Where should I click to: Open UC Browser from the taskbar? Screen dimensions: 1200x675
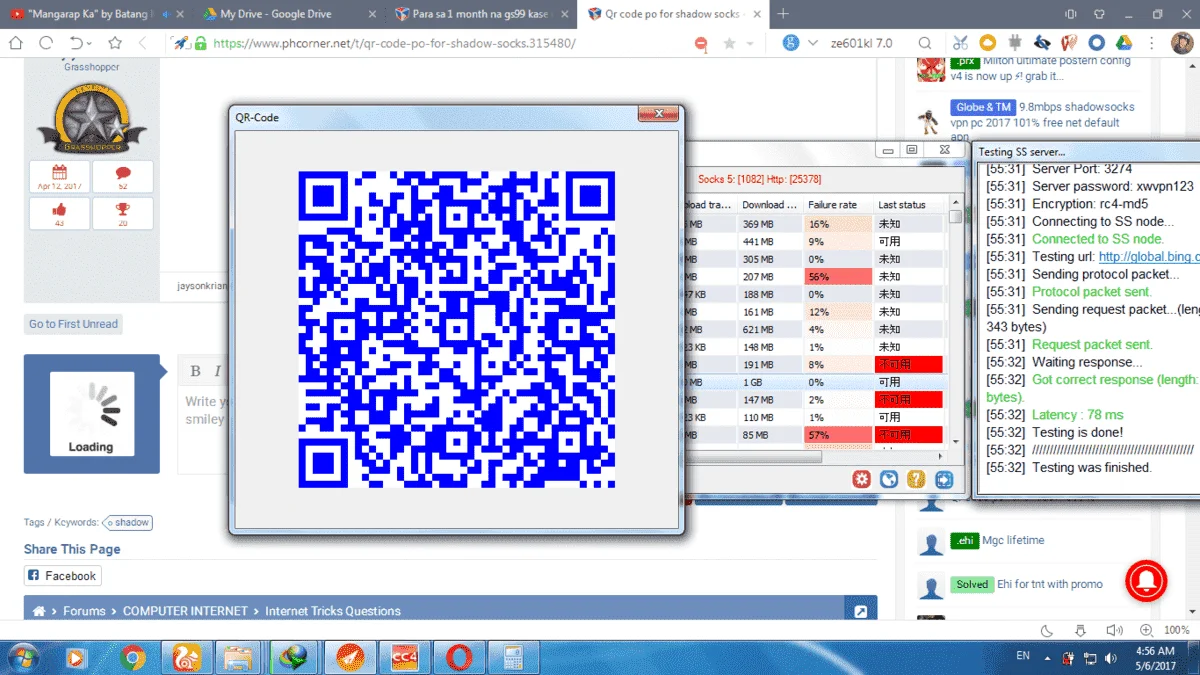coord(186,658)
